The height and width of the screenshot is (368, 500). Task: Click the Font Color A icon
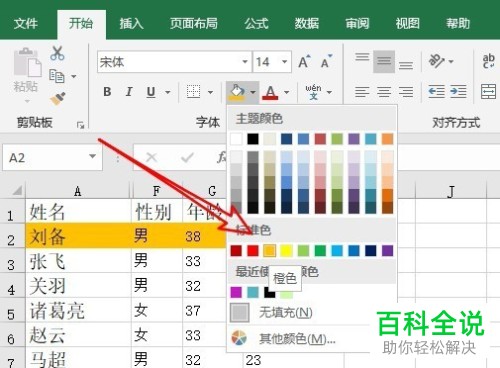click(270, 92)
